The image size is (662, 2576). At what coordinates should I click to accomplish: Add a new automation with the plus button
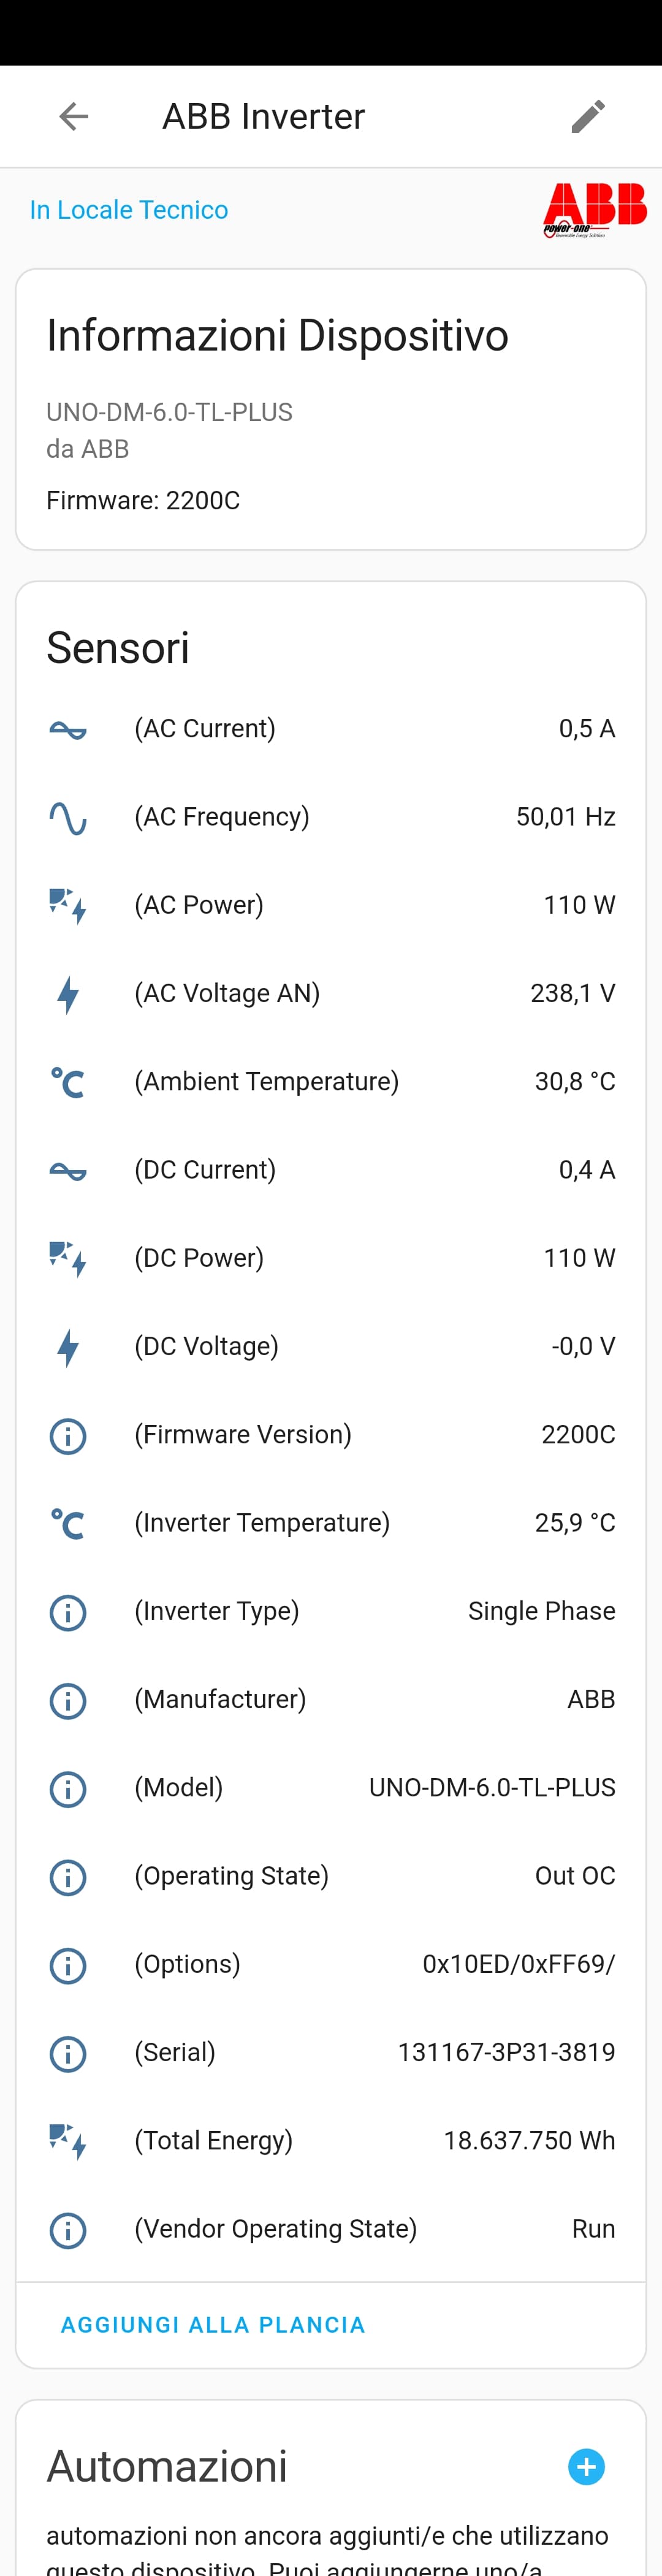point(585,2467)
